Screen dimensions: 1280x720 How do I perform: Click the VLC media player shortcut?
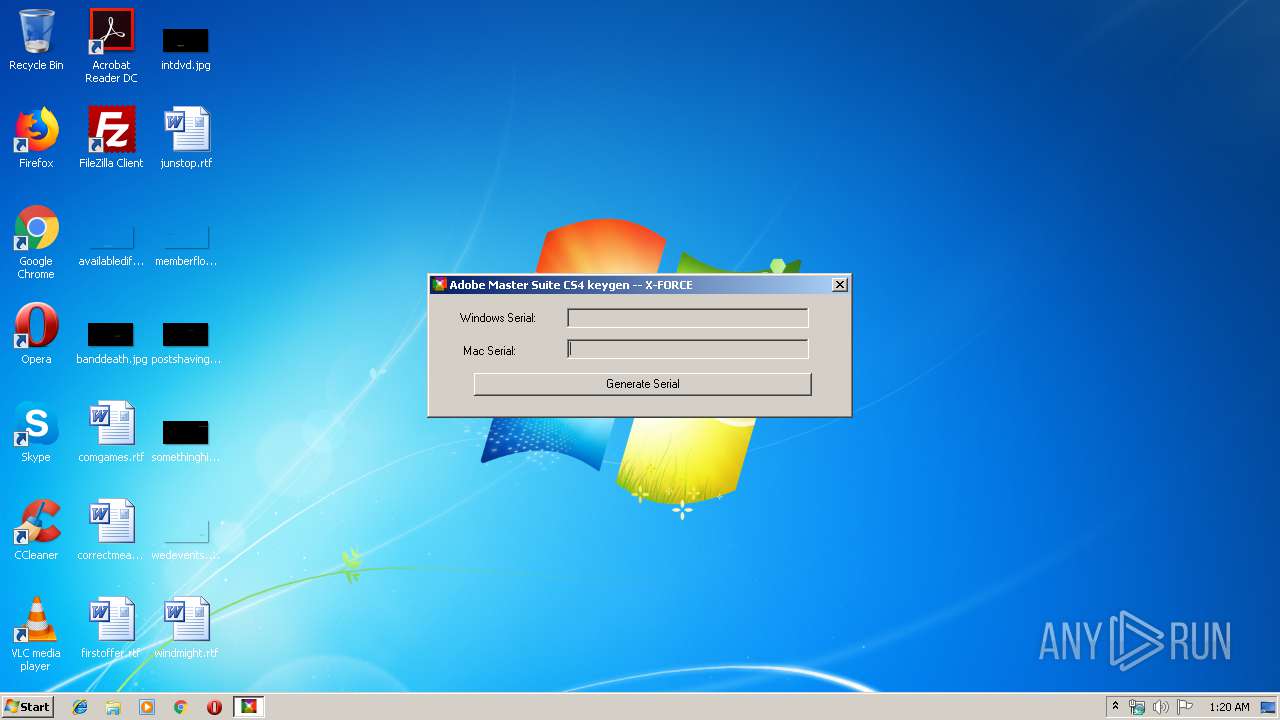(36, 635)
